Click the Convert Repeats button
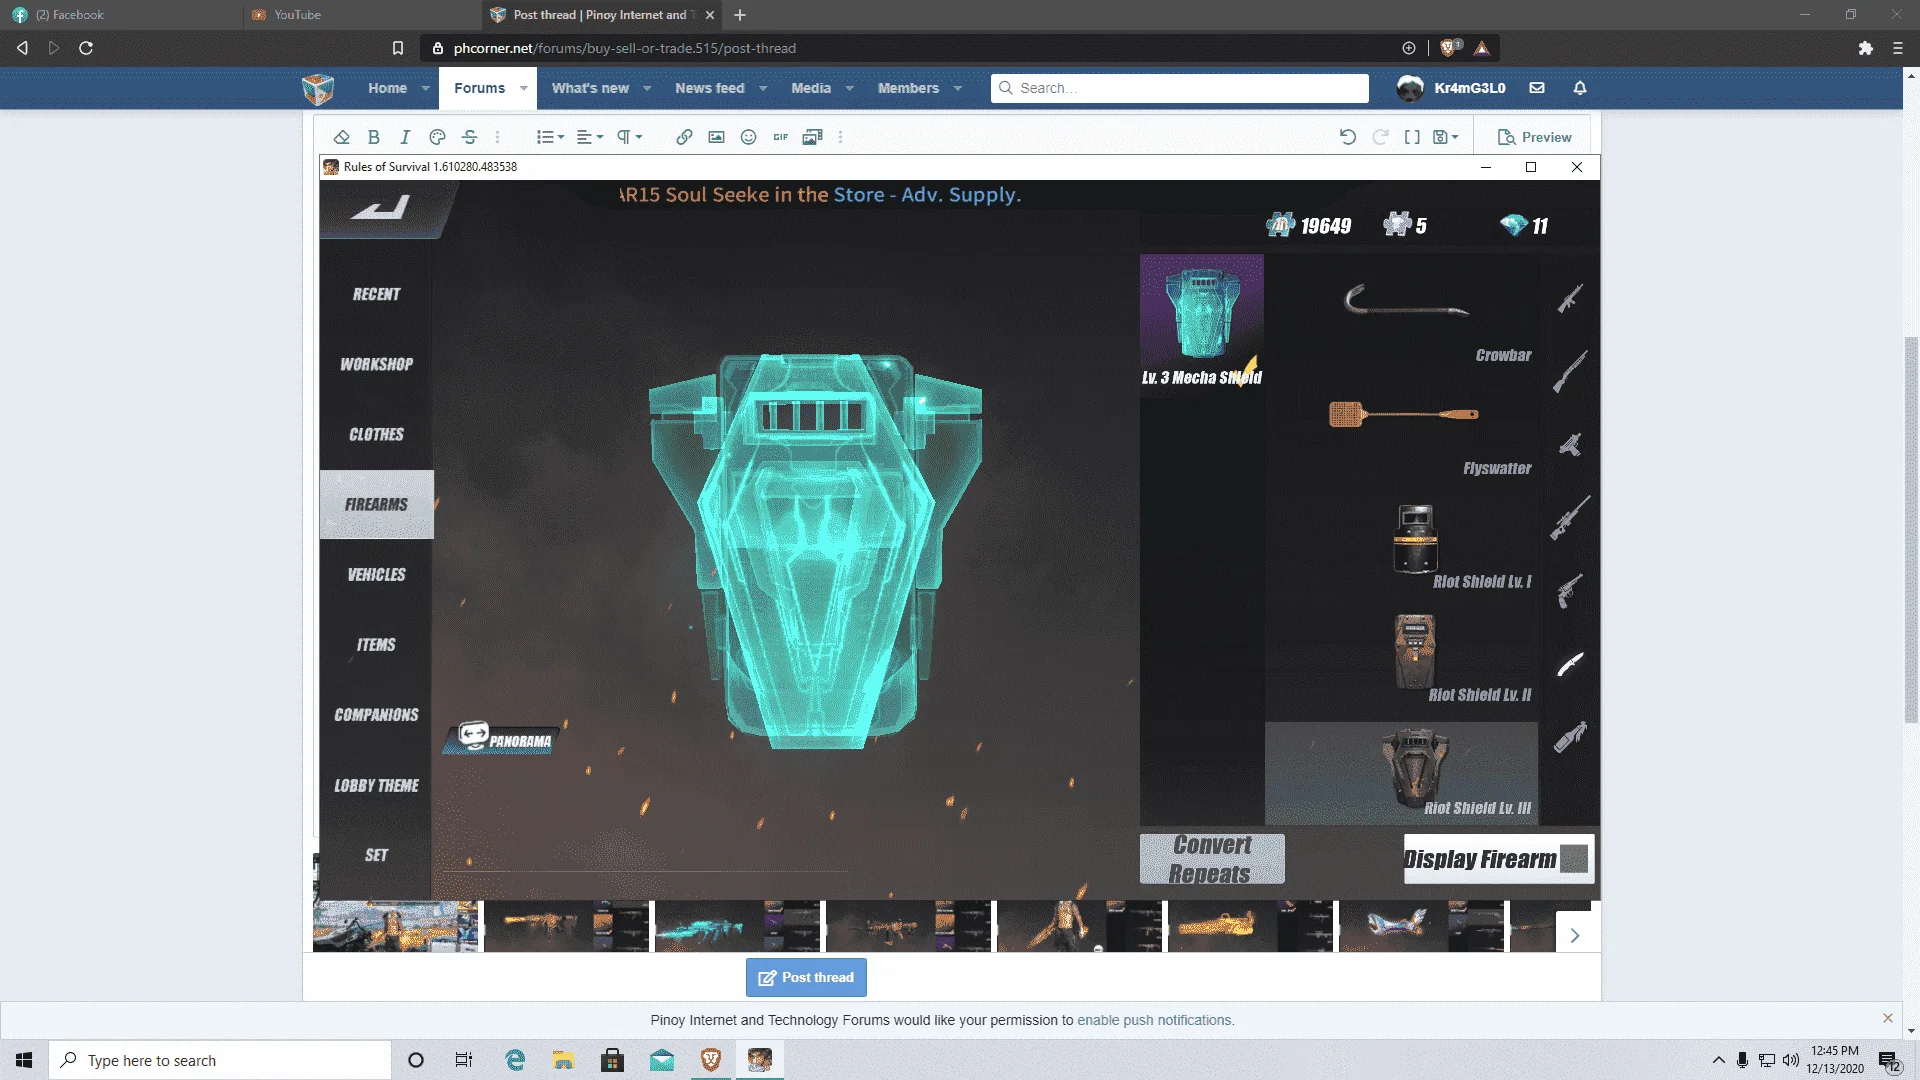Screen dimensions: 1920x1080 pos(1212,859)
